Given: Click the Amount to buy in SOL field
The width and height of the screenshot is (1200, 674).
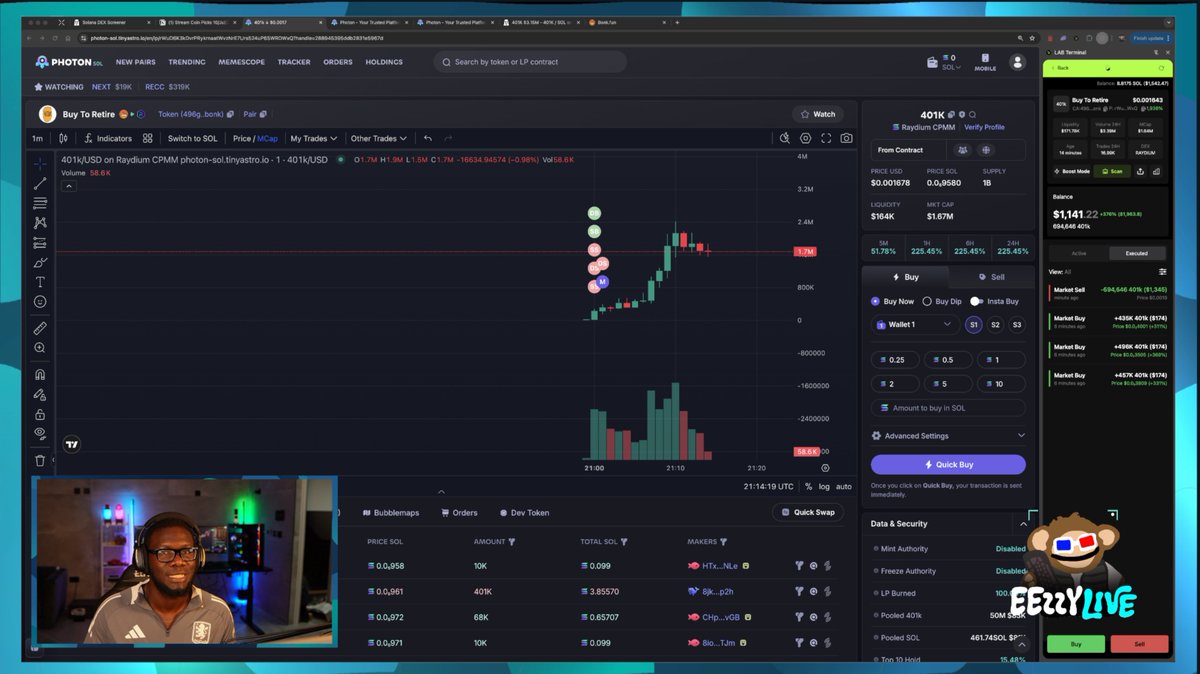Looking at the screenshot, I should [948, 408].
